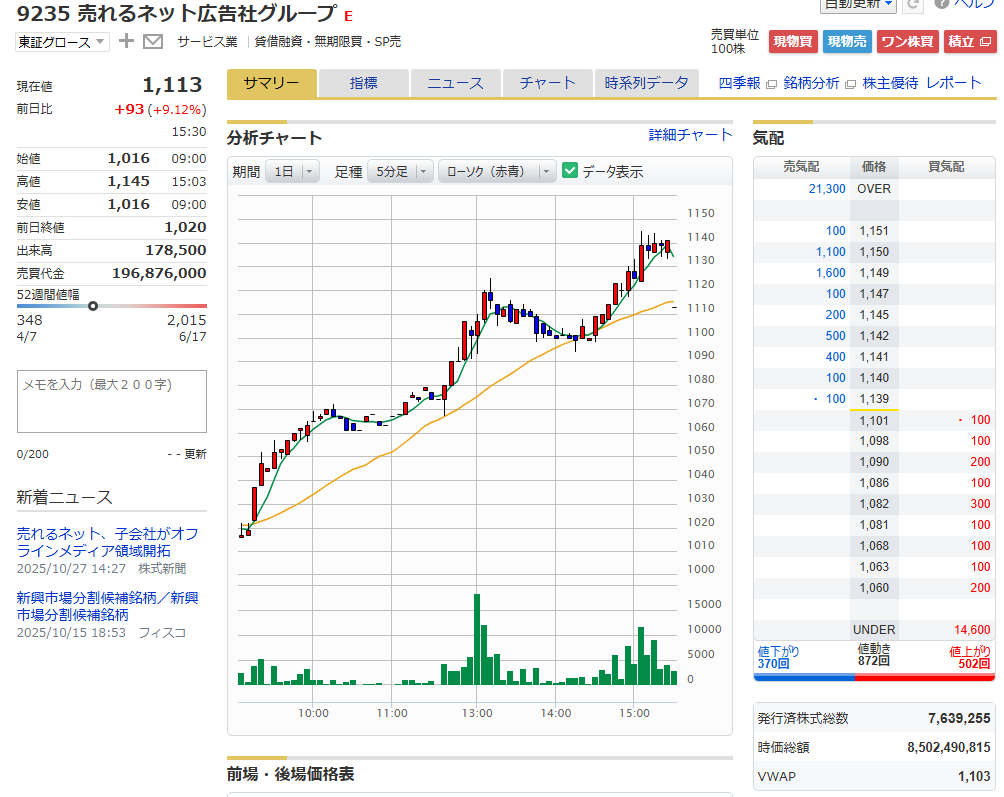The width and height of the screenshot is (1004, 797).
Task: Click buy quote price 1,098
Action: 874,441
